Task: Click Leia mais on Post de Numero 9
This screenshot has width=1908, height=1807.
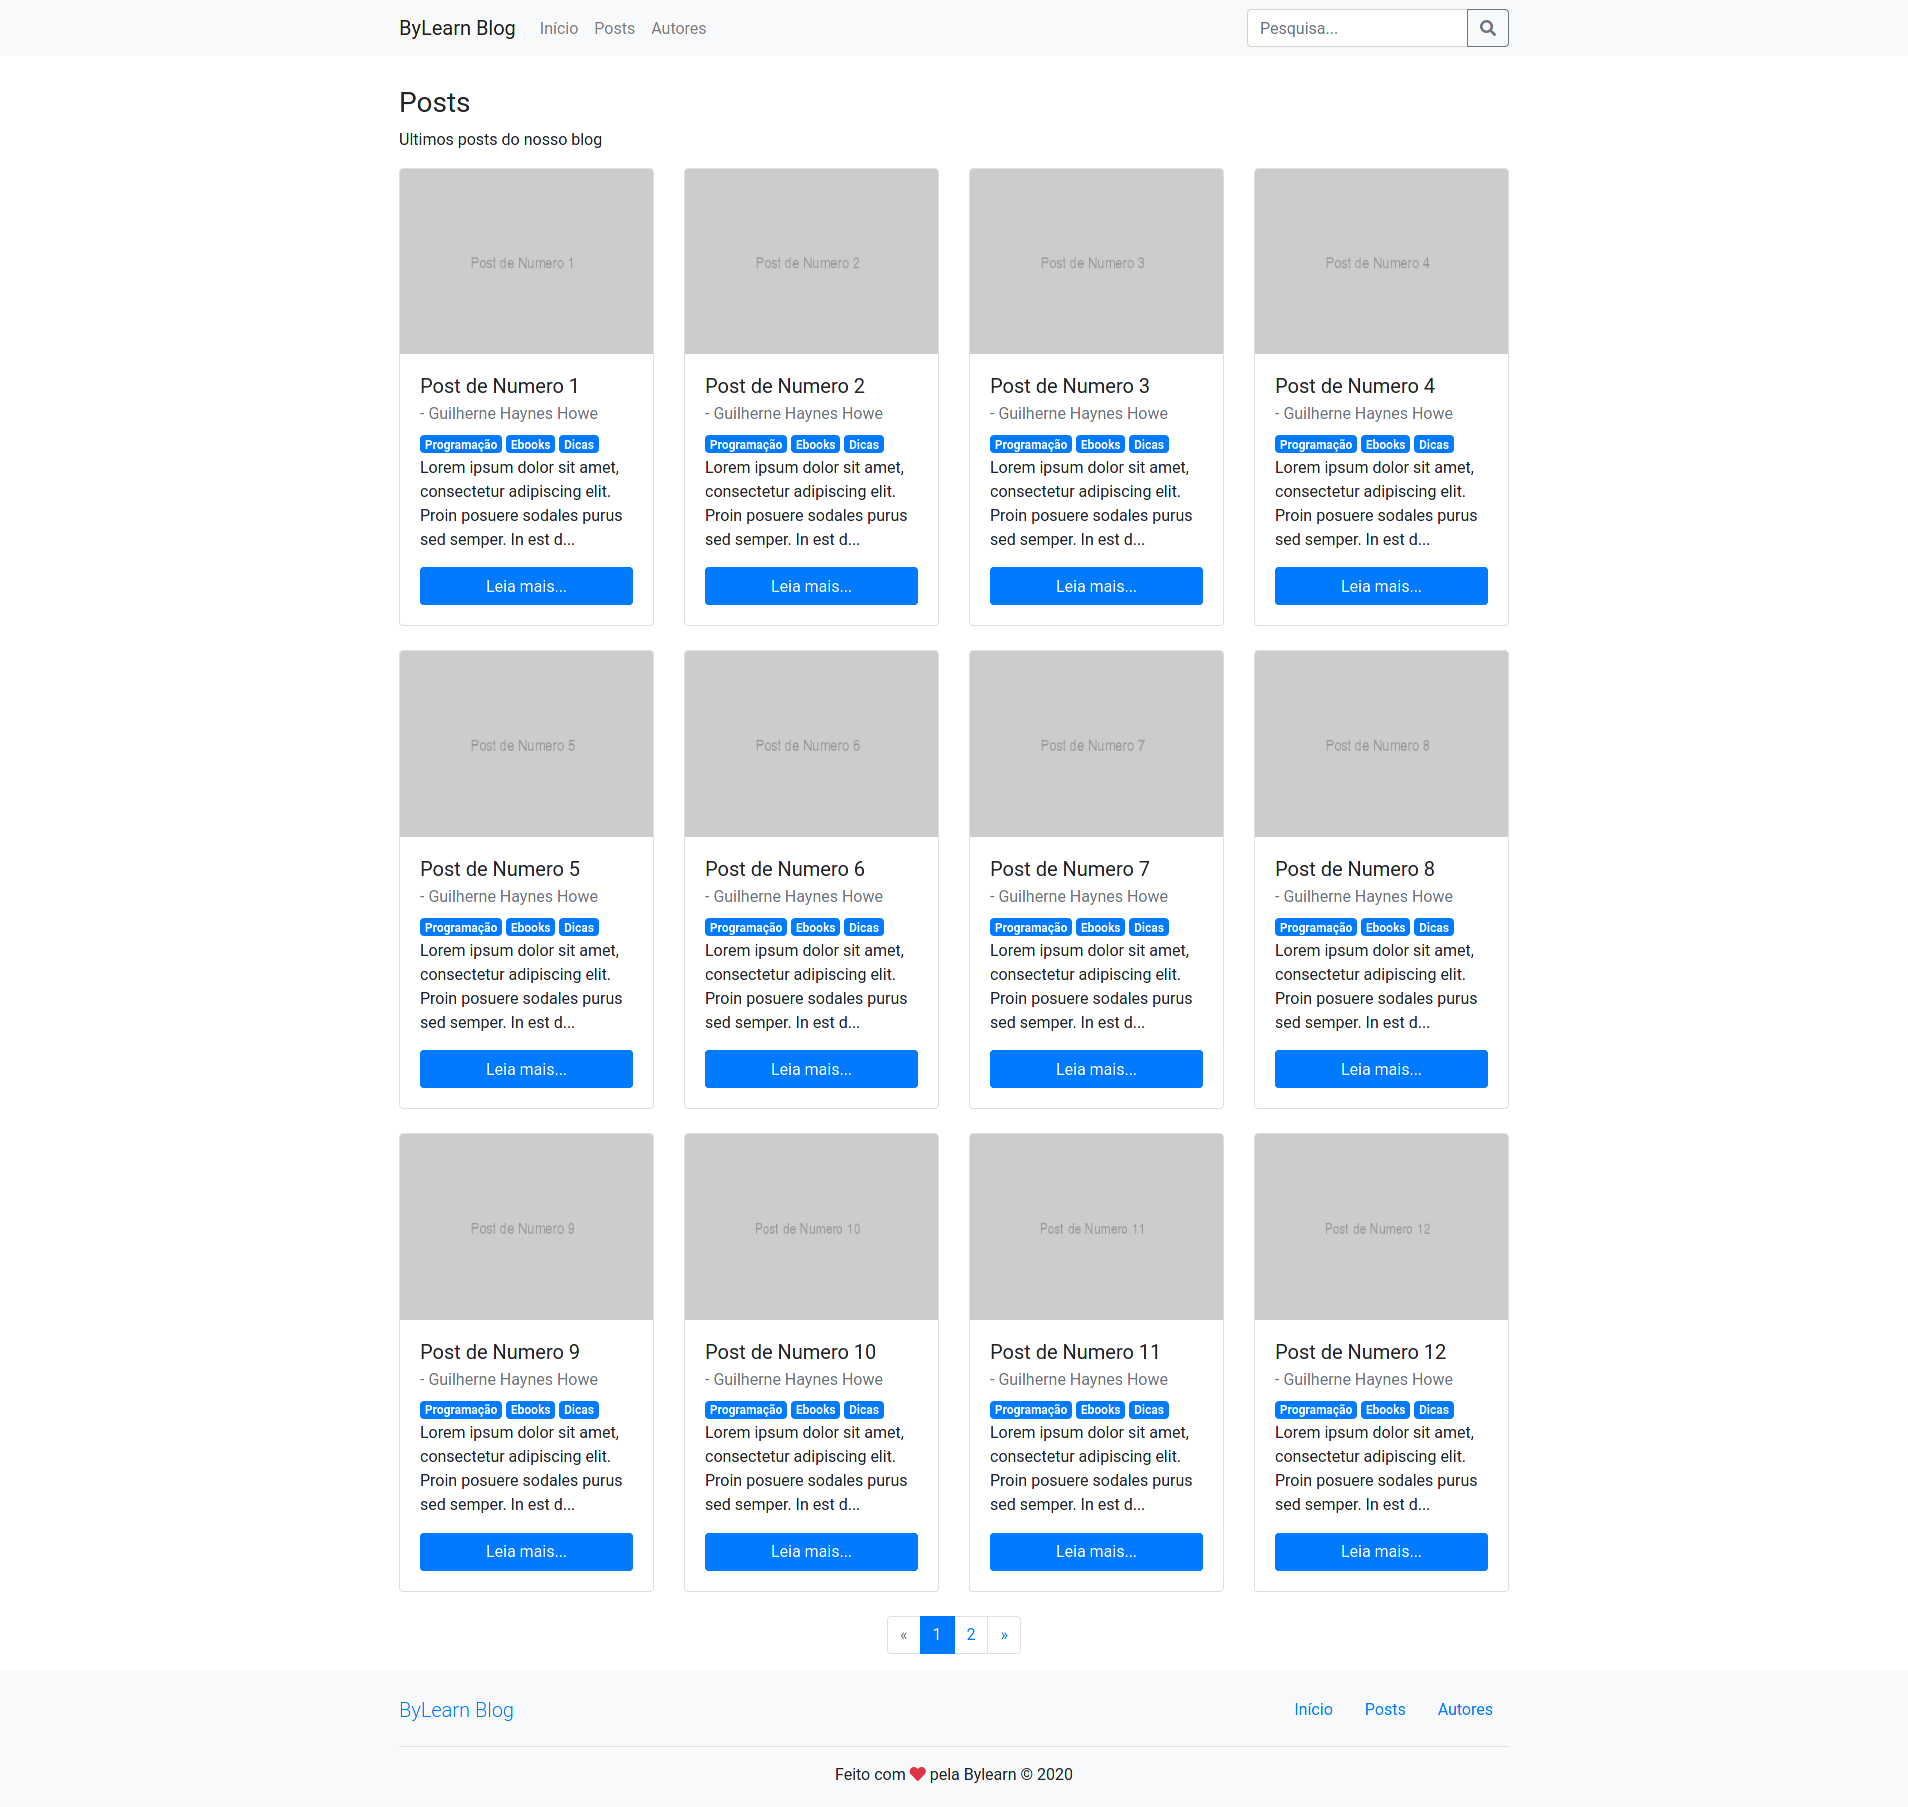Action: pyautogui.click(x=526, y=1551)
